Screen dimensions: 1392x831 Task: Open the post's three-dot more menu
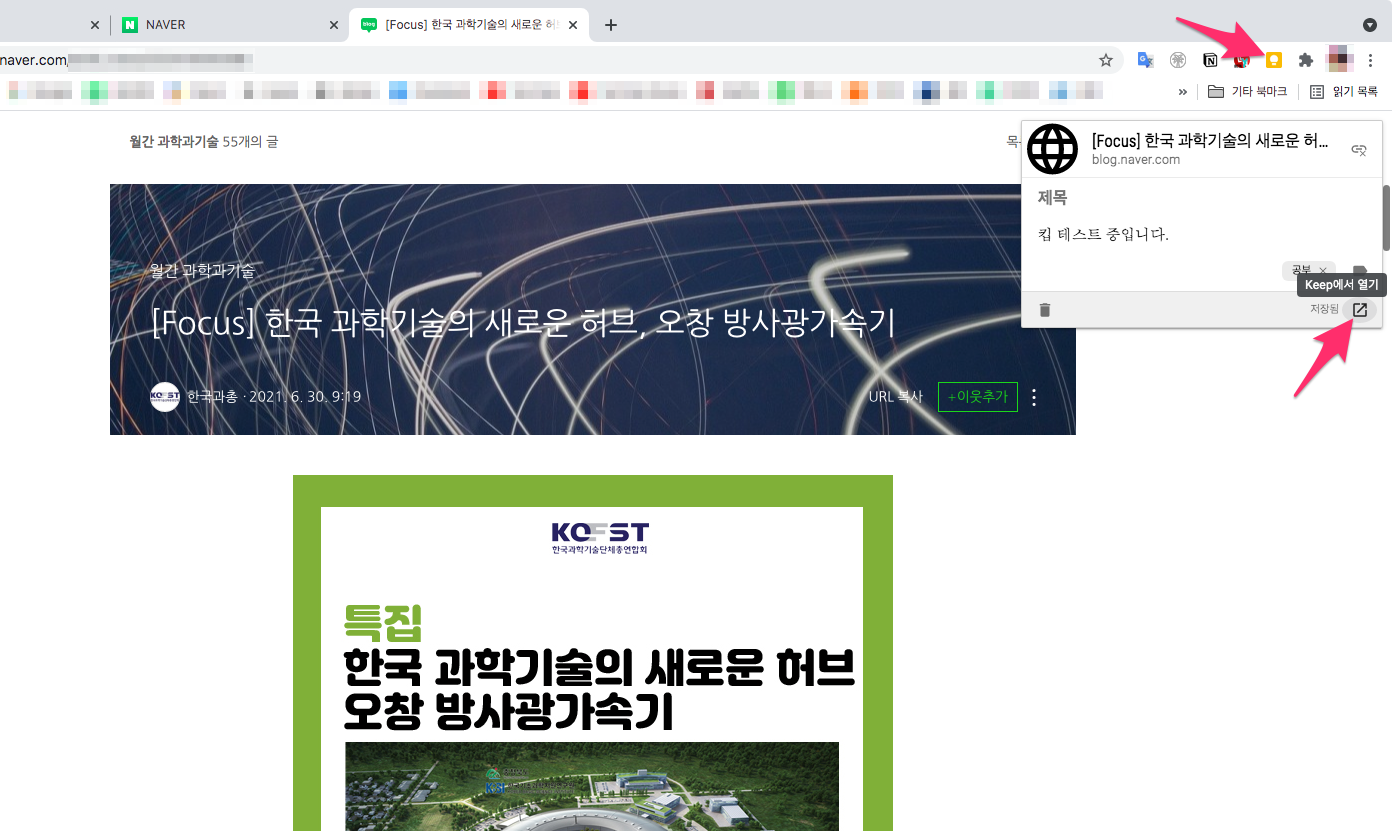(x=1034, y=397)
